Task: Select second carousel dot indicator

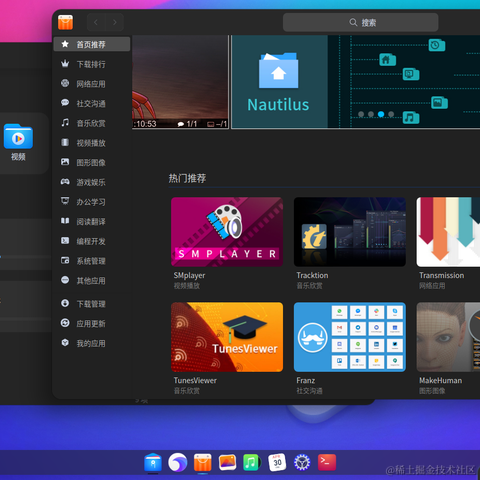Action: point(371,114)
